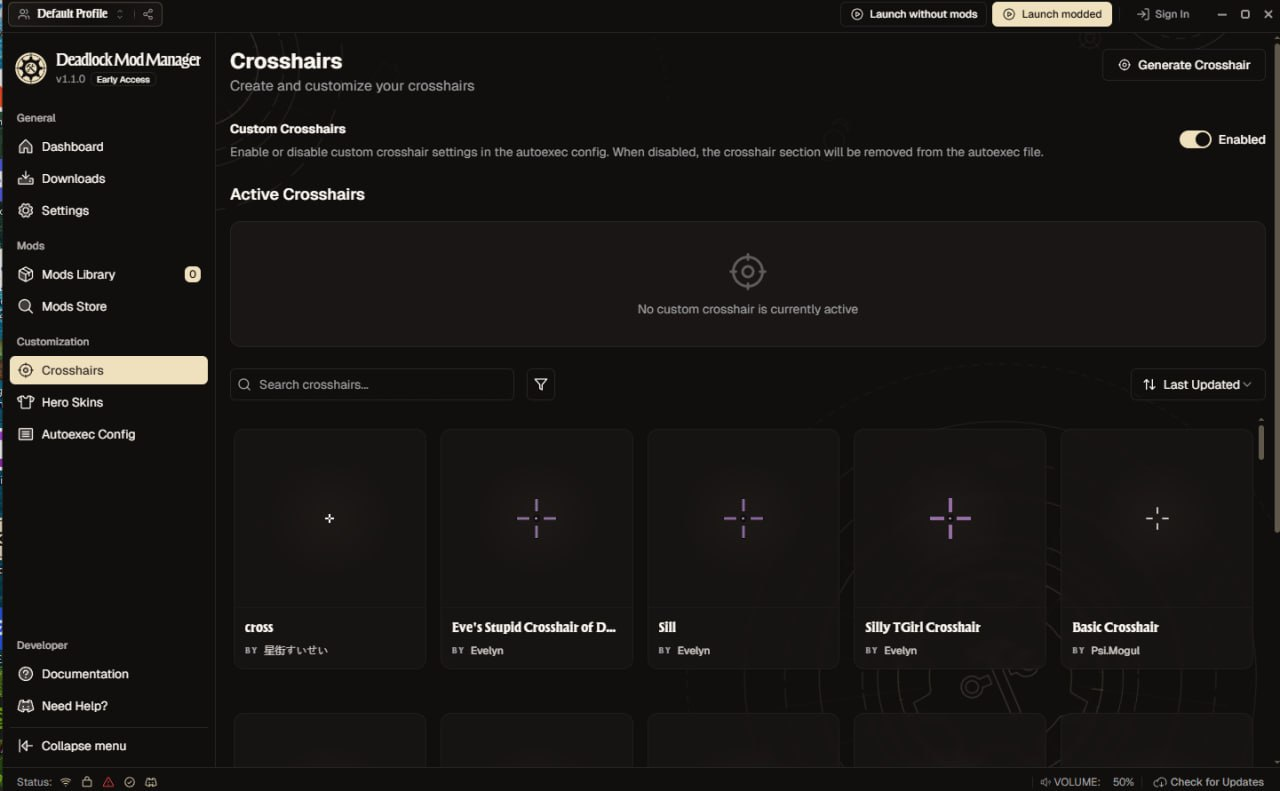
Task: Toggle the Custom Crosshairs Enabled switch
Action: (1195, 140)
